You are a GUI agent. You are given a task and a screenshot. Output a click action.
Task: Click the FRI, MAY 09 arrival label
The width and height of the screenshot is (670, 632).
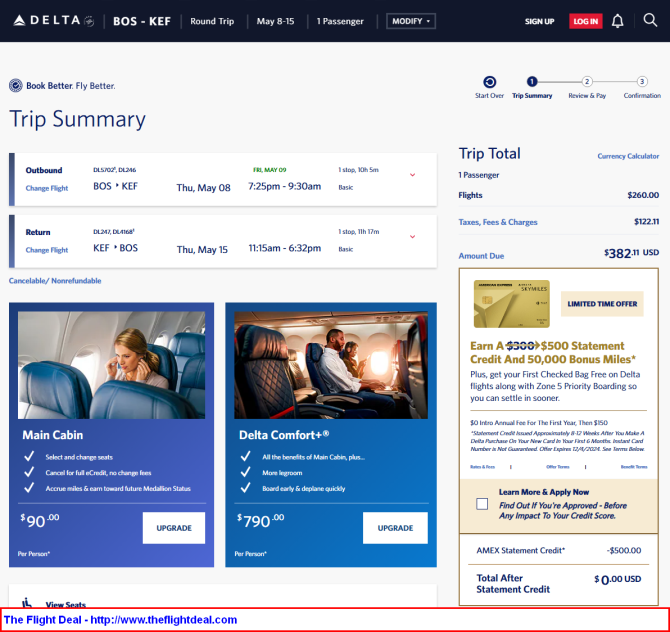[x=270, y=170]
